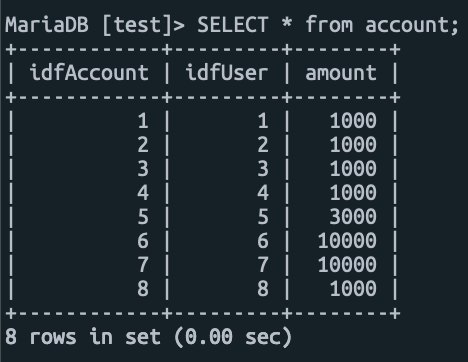The height and width of the screenshot is (362, 468).
Task: Click amount 10000 in row seven
Action: point(347,265)
